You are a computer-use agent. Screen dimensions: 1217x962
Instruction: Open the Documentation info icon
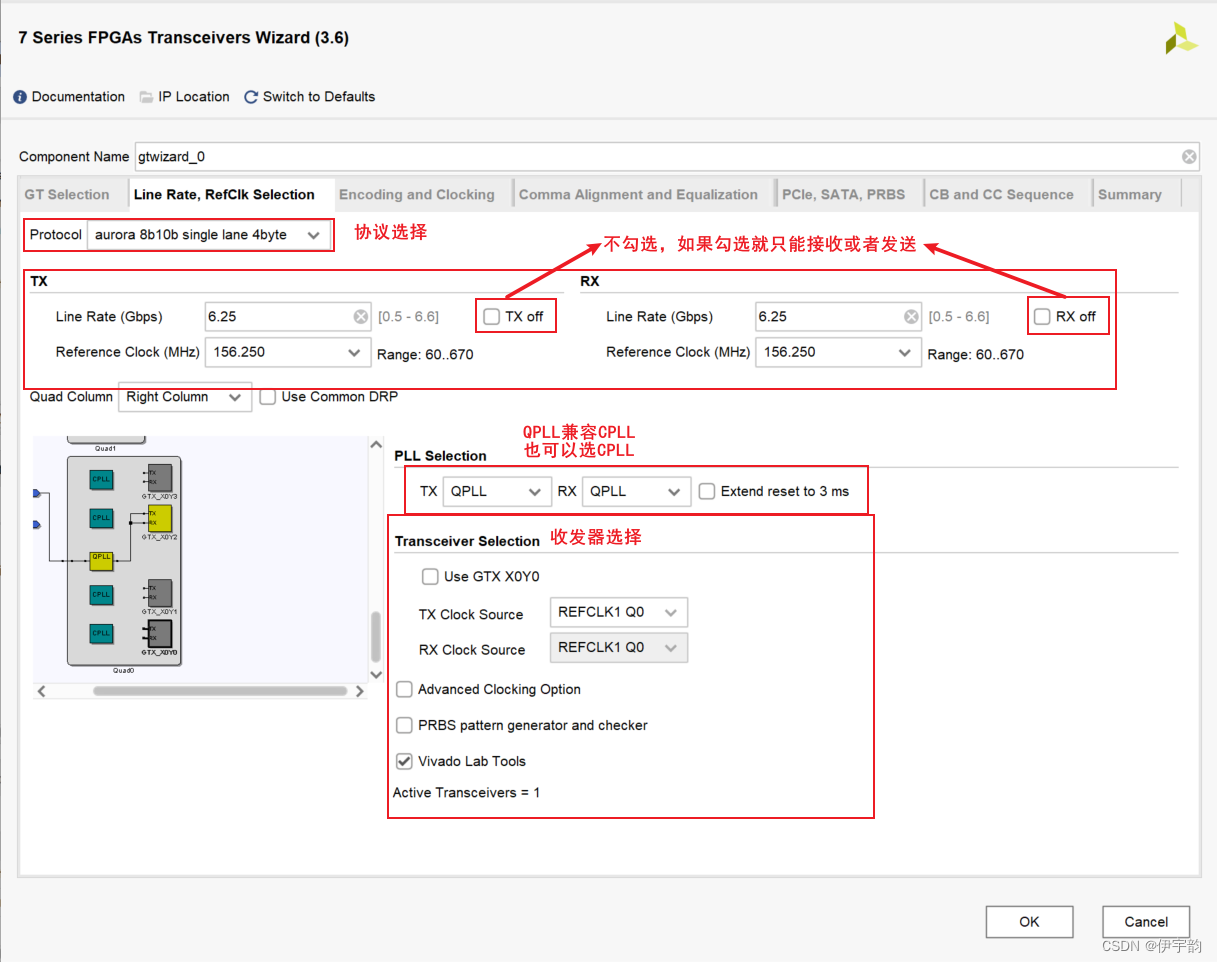coord(20,97)
